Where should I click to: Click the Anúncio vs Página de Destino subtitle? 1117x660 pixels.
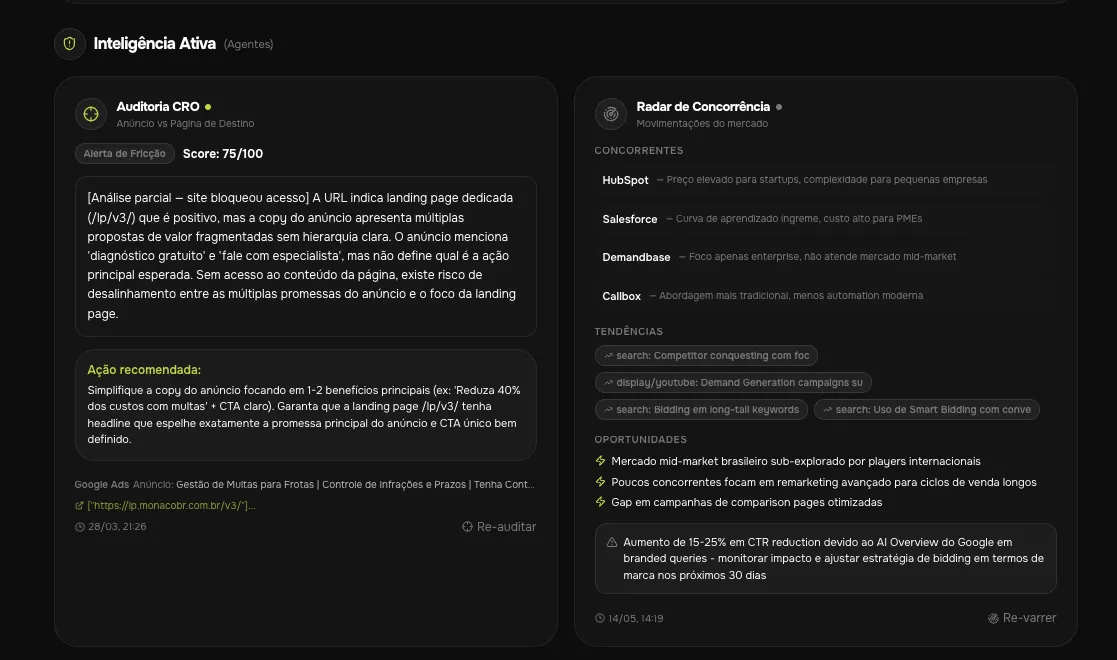coord(185,123)
